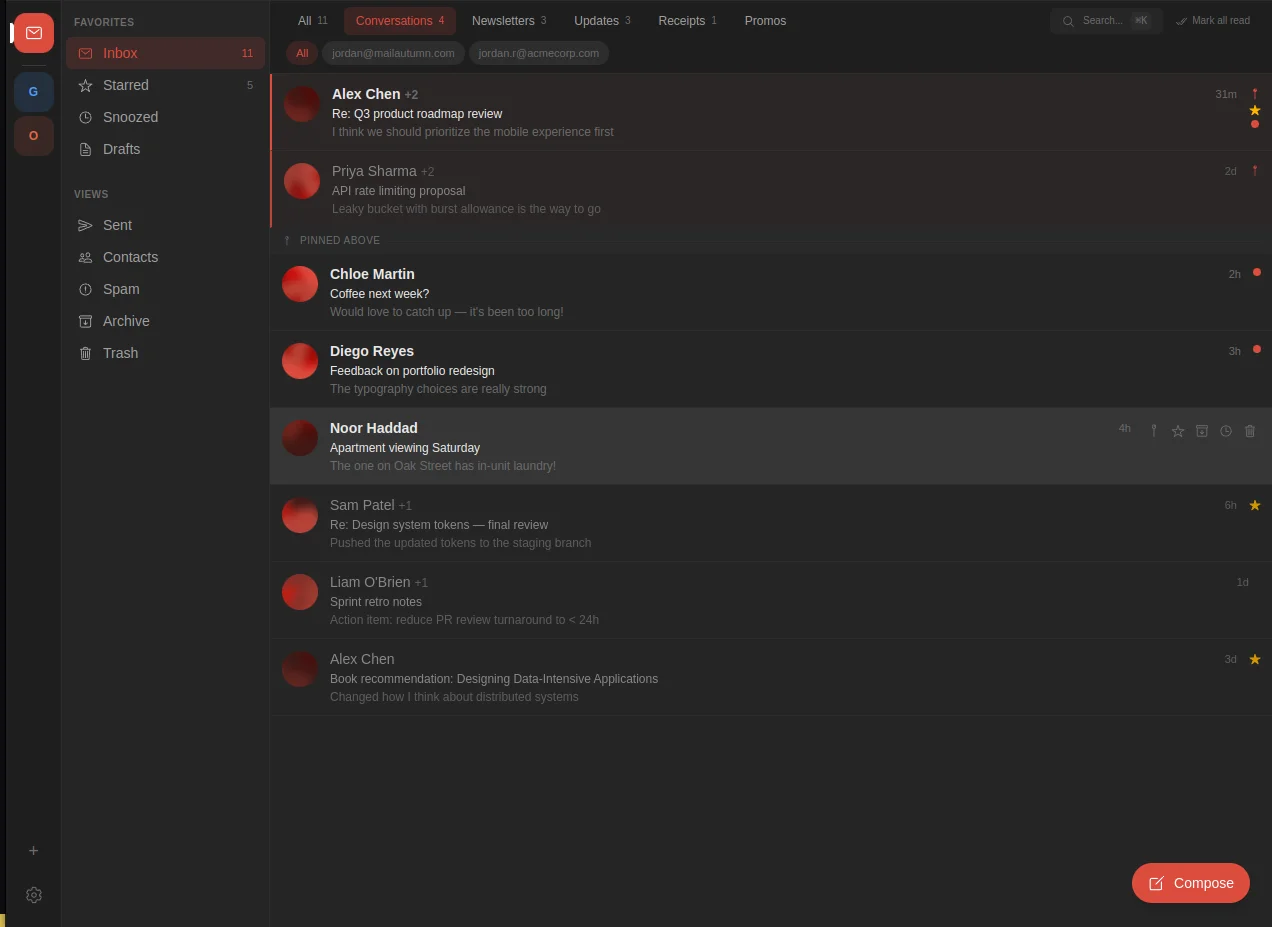
Task: Snooze the Noor Haddad conversation
Action: [1226, 430]
